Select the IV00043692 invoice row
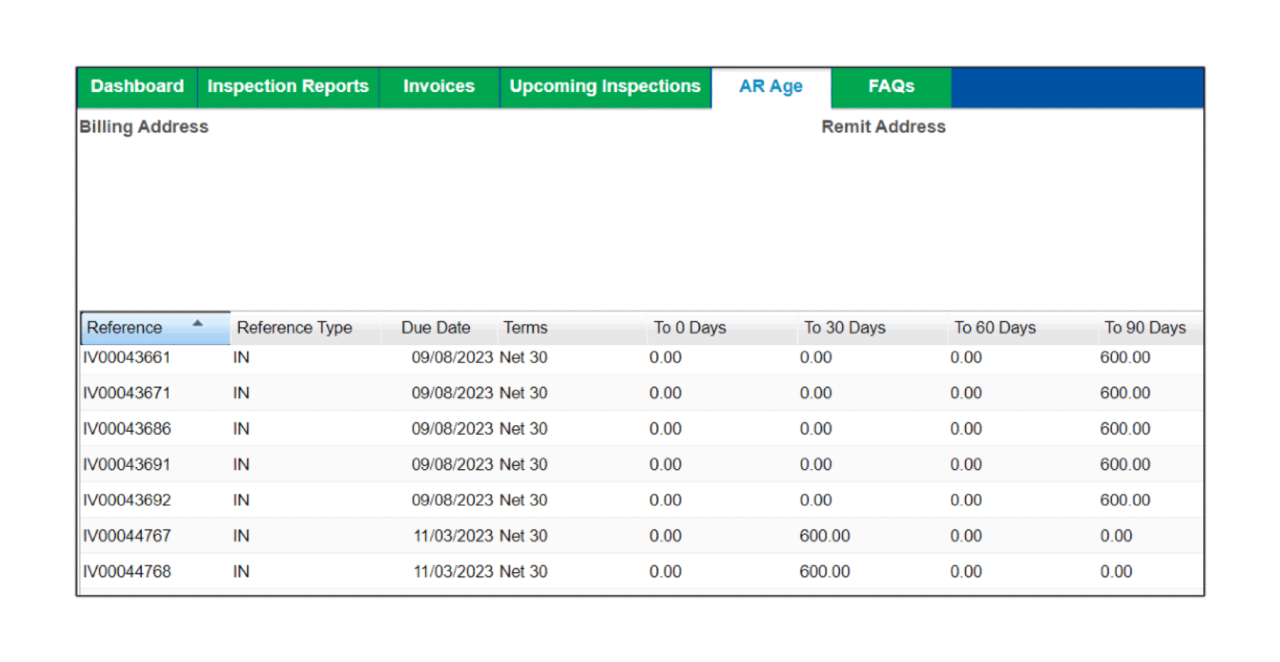This screenshot has height=662, width=1280. pyautogui.click(x=127, y=501)
